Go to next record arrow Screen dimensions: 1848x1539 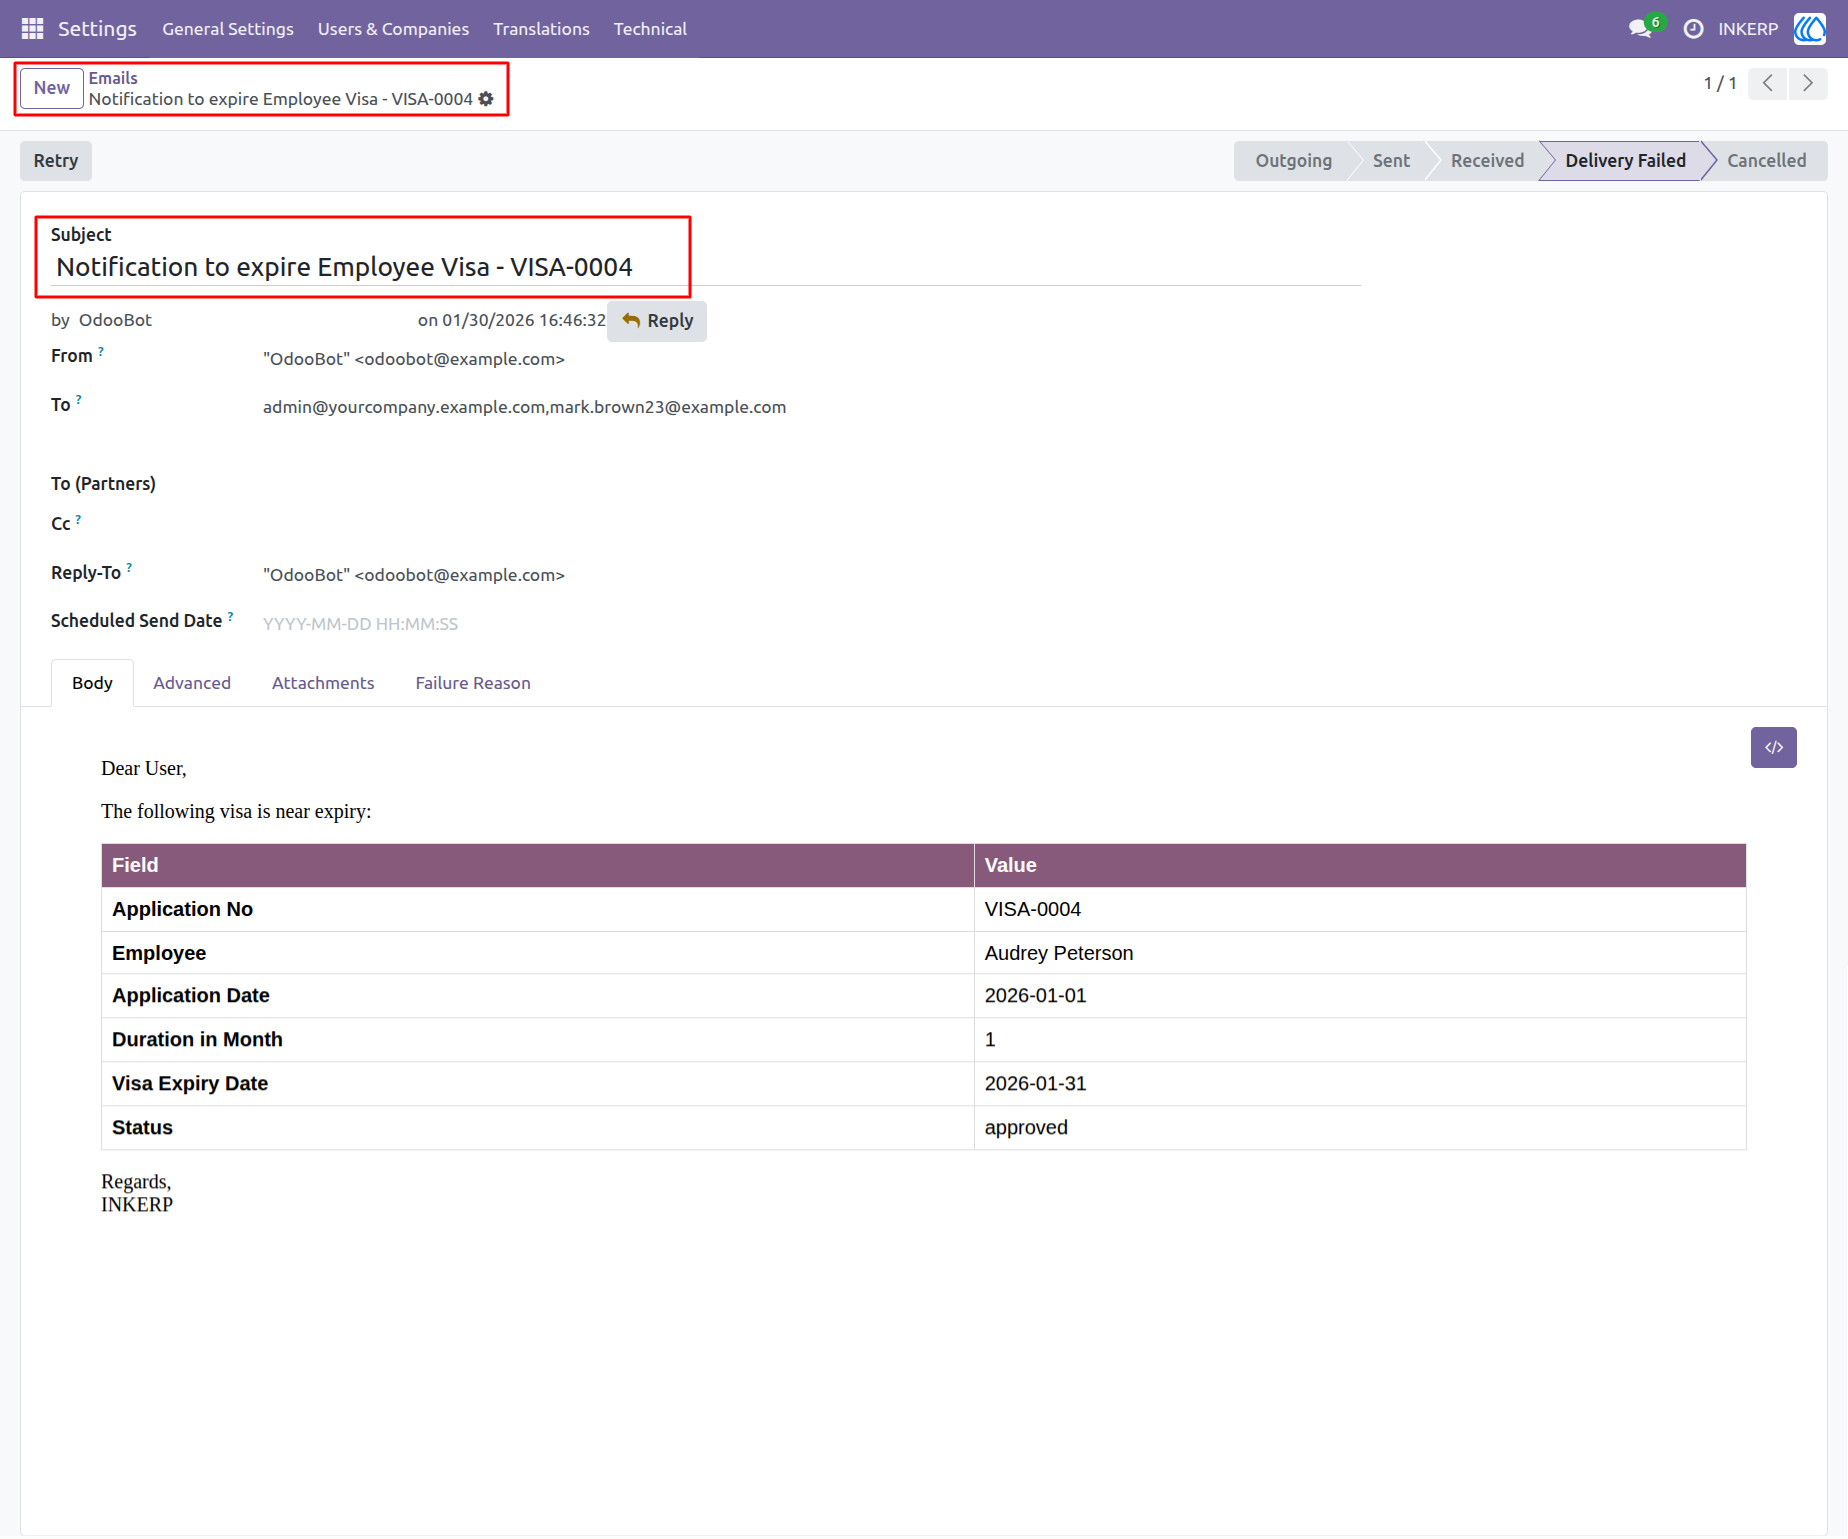[x=1808, y=84]
